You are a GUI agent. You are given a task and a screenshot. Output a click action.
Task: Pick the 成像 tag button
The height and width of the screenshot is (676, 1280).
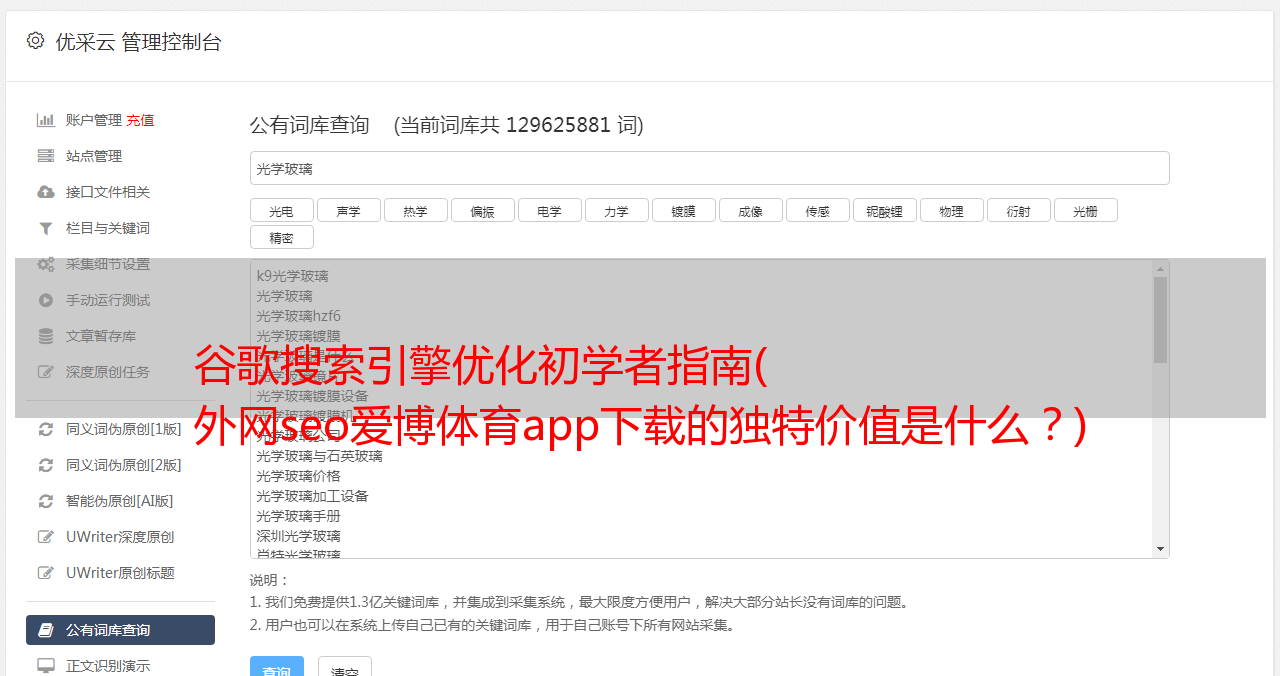[x=751, y=210]
